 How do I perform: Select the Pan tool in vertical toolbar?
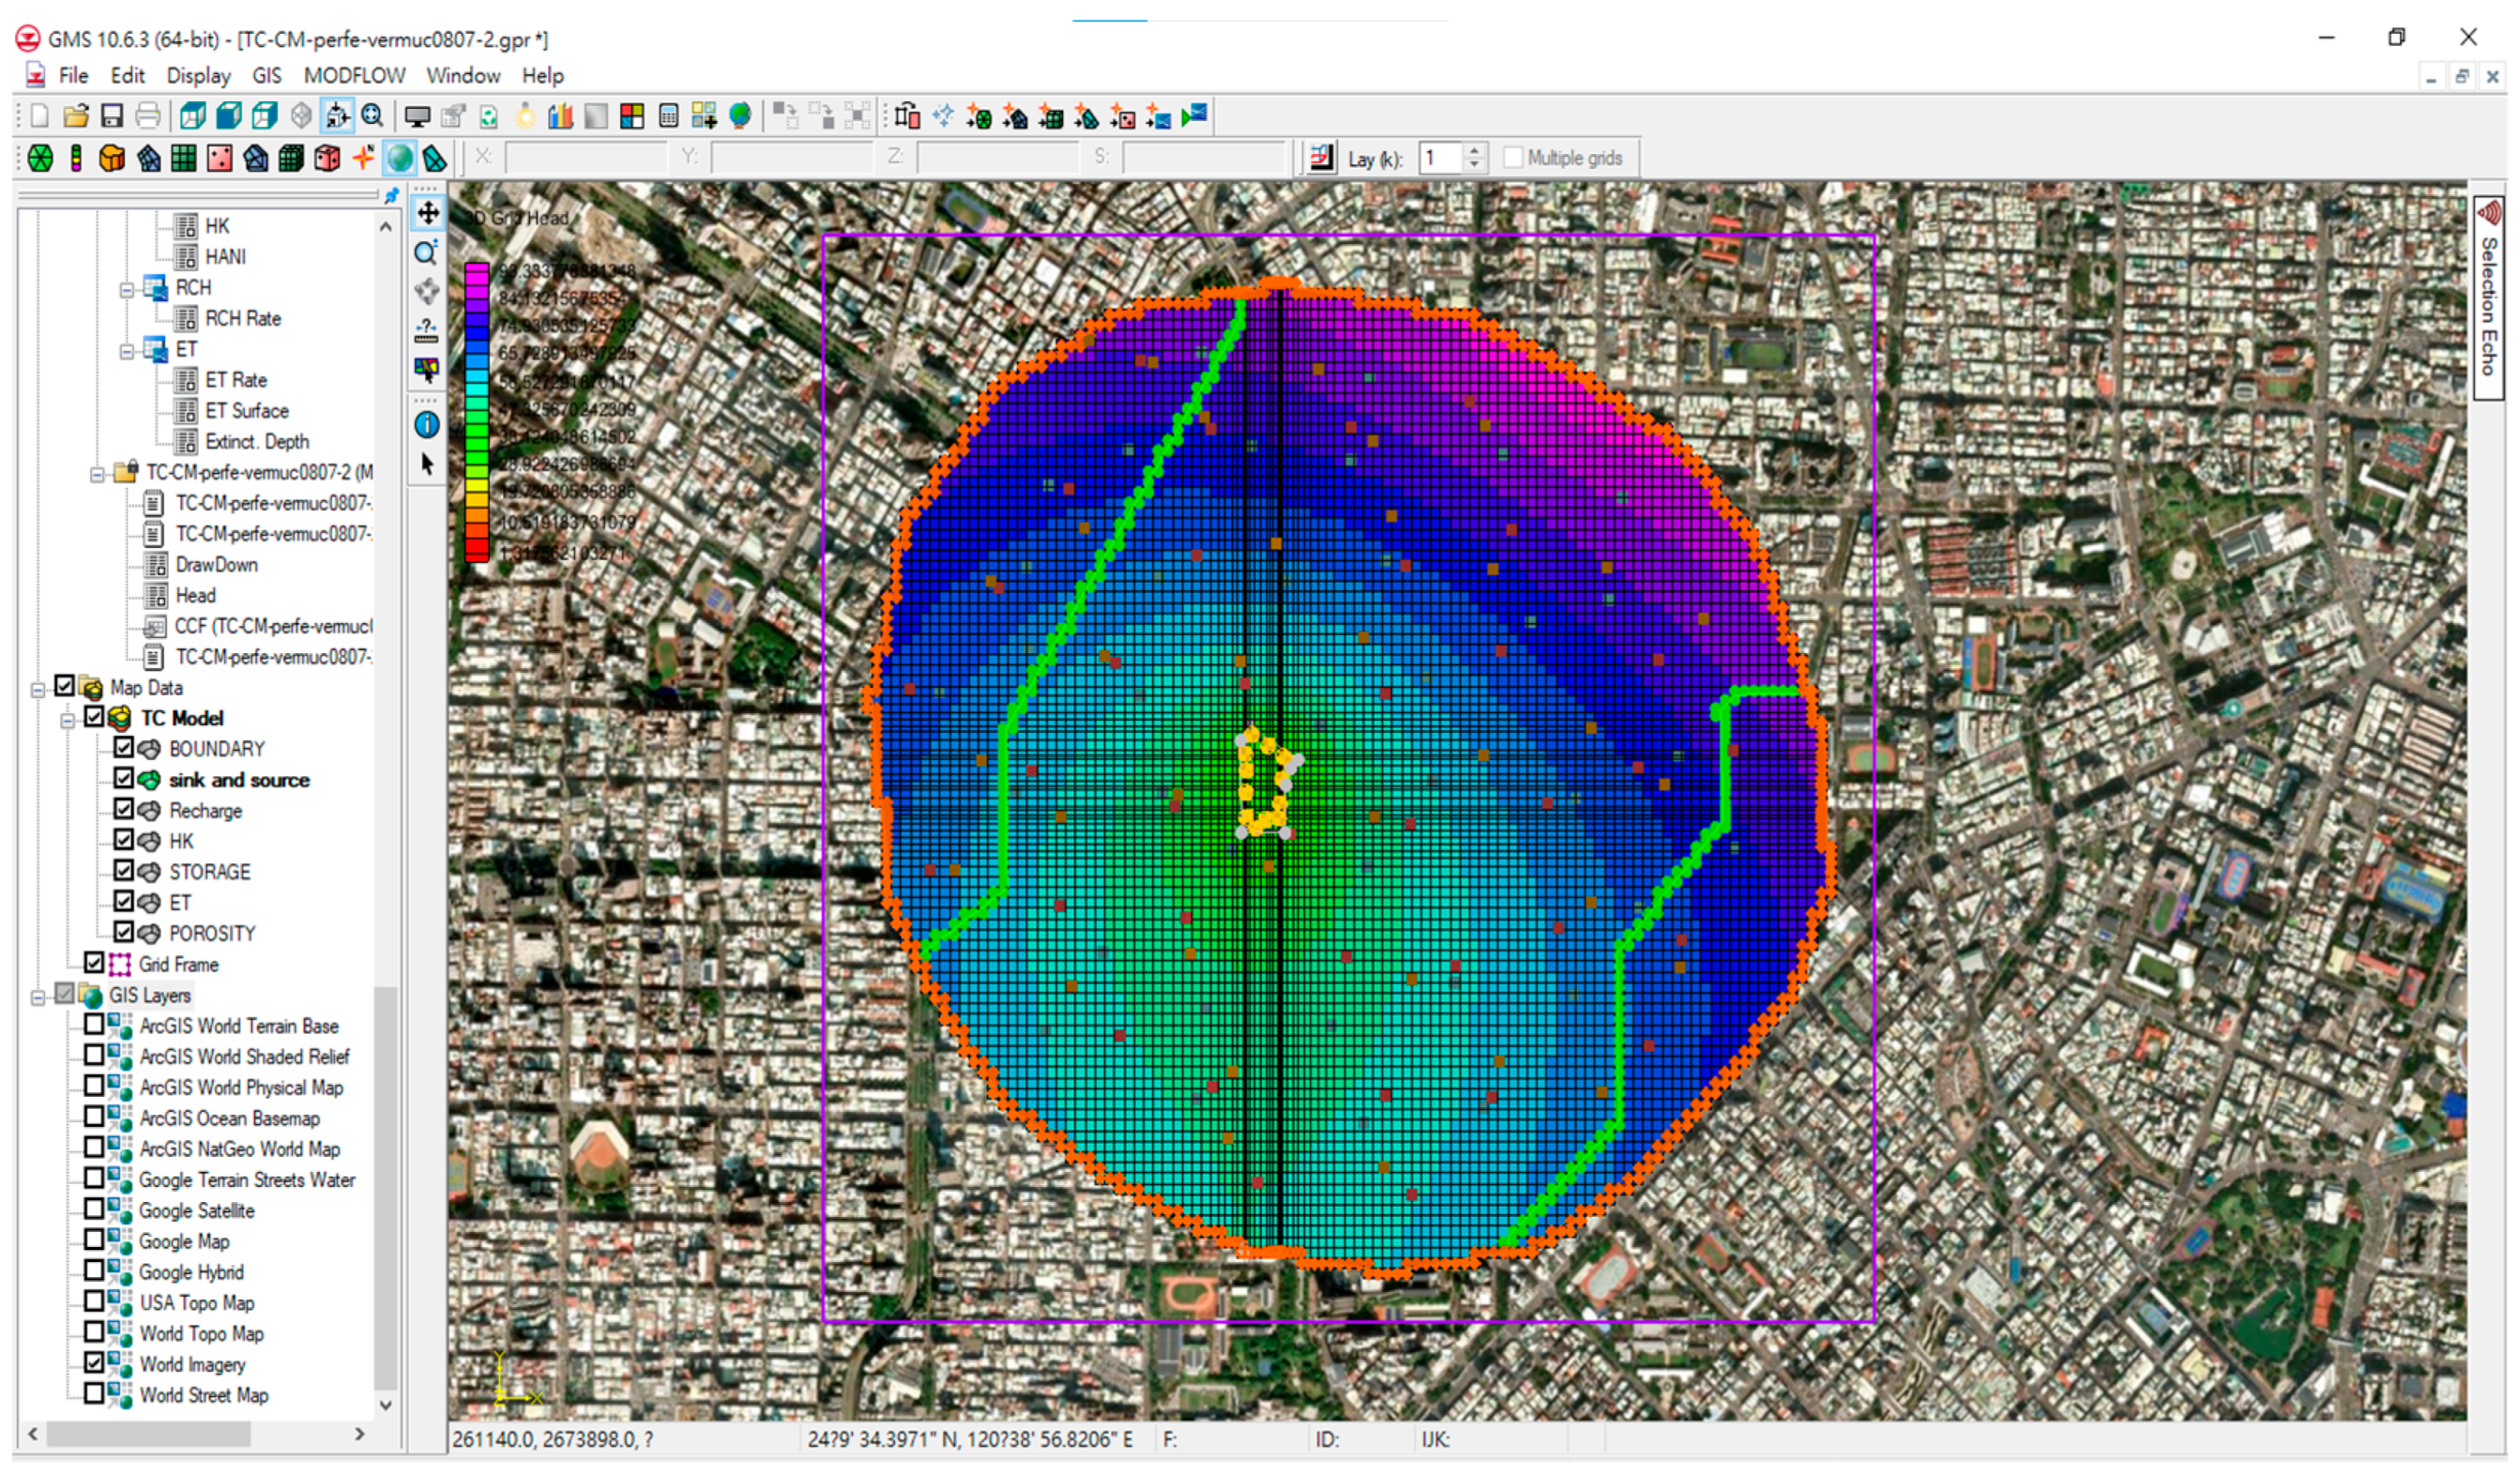click(427, 213)
